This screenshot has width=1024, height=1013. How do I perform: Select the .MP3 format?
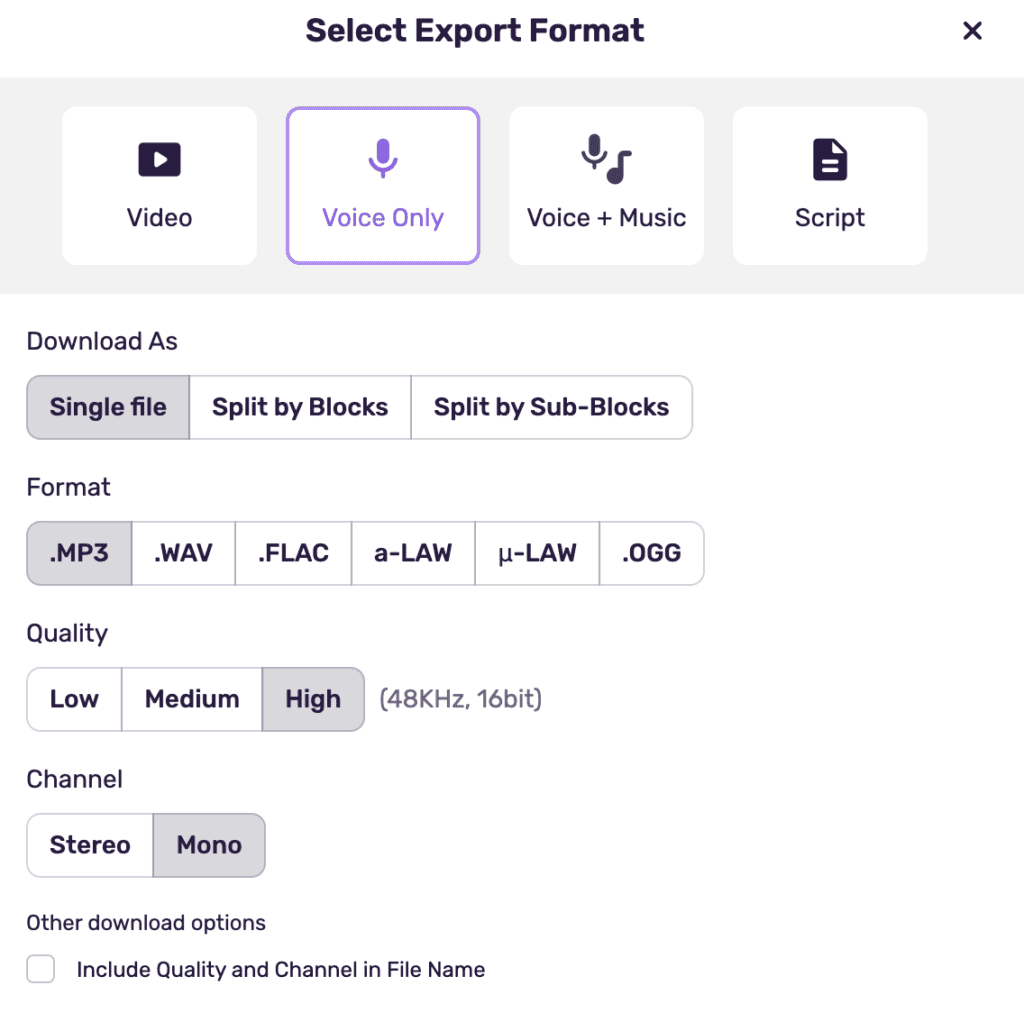tap(78, 553)
